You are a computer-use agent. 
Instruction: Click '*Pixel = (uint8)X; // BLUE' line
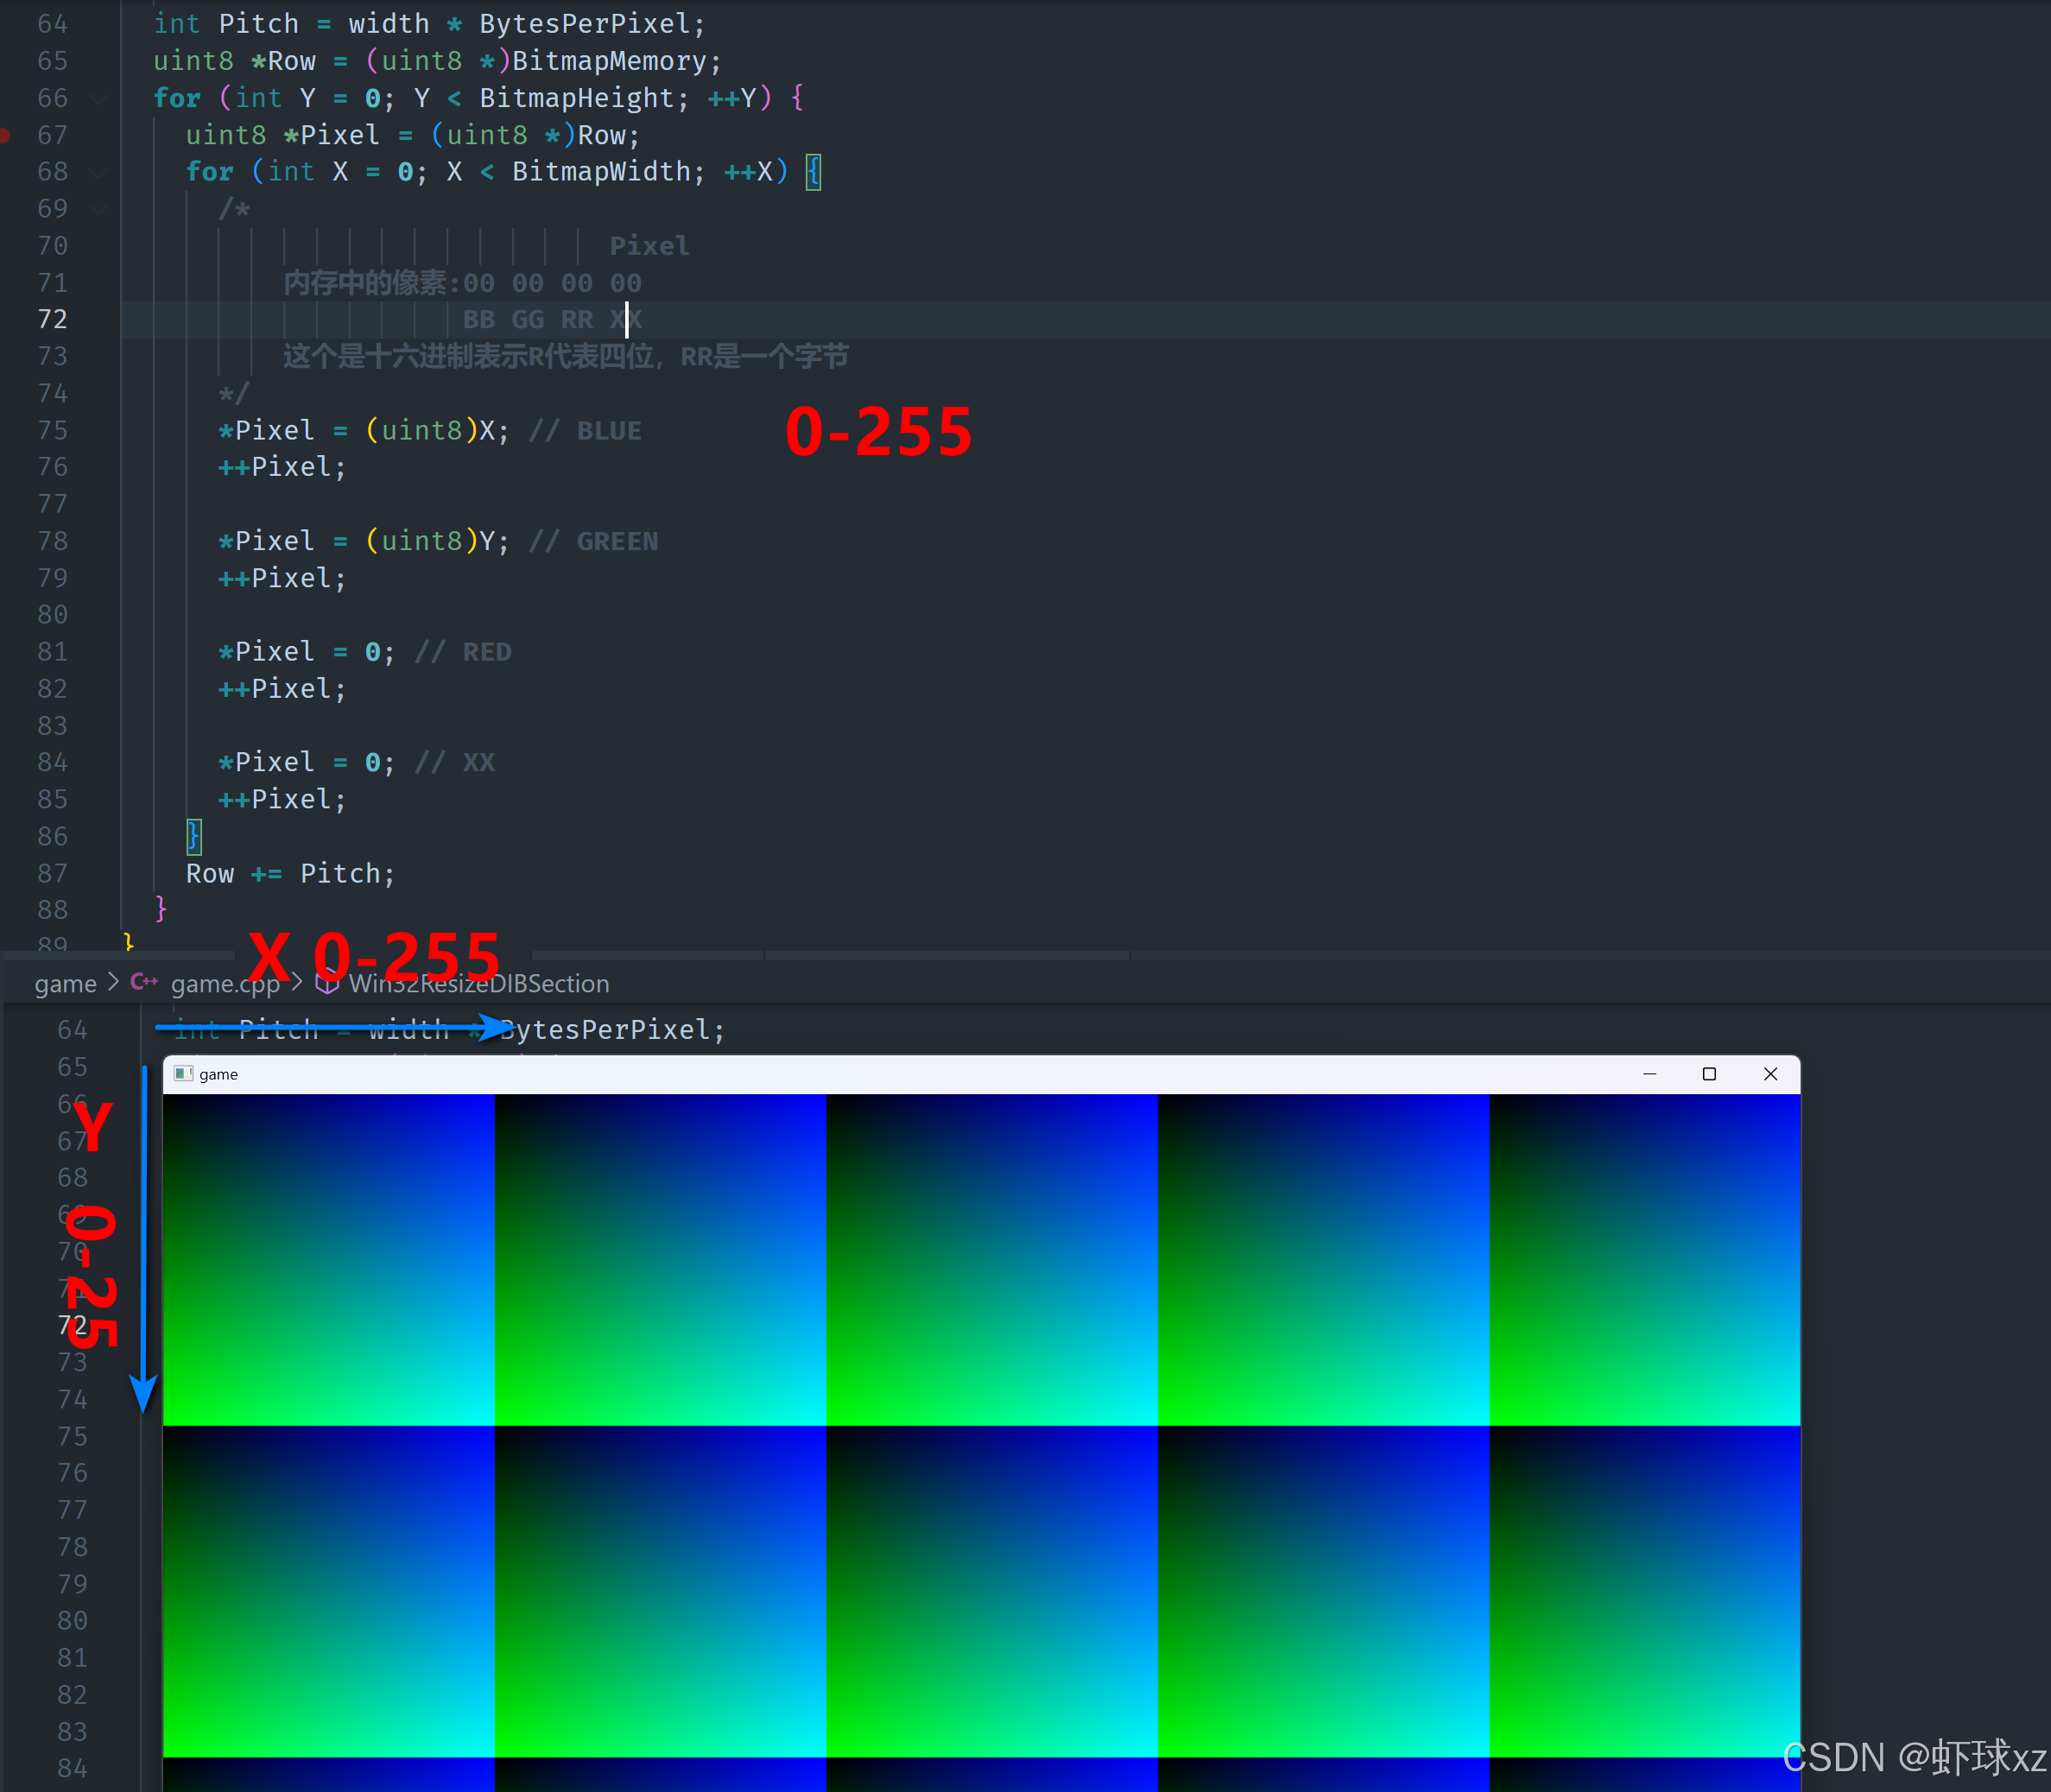(430, 431)
